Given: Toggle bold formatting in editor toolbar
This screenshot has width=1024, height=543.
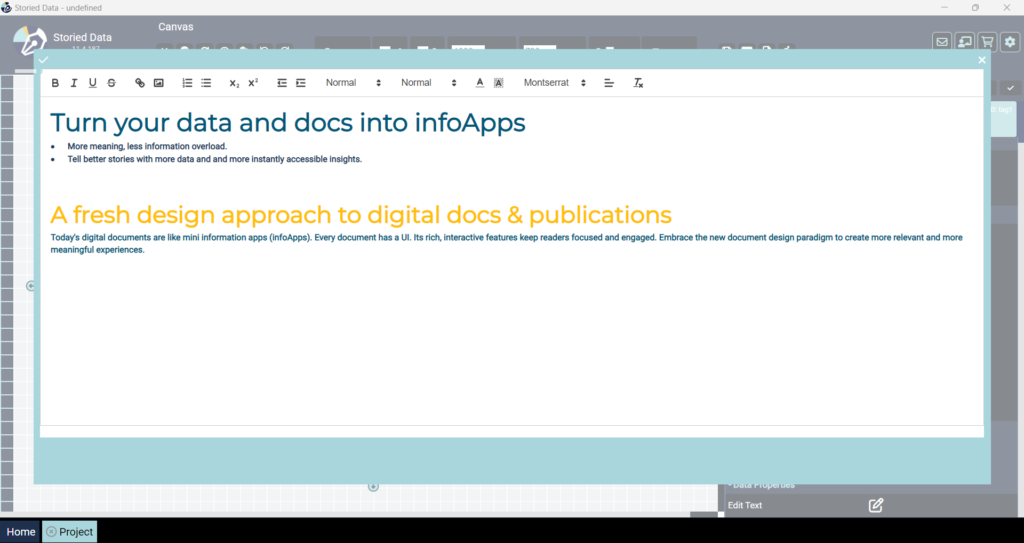Looking at the screenshot, I should coord(55,83).
